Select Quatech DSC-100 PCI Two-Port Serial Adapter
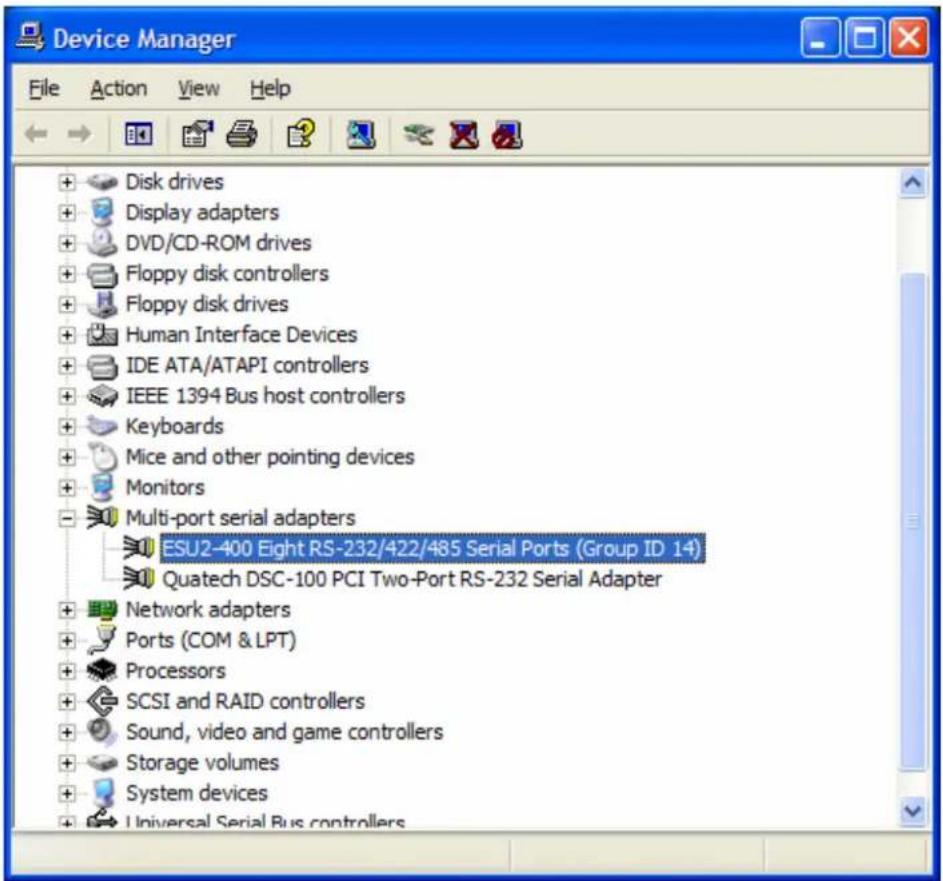The image size is (943, 881). click(x=412, y=579)
